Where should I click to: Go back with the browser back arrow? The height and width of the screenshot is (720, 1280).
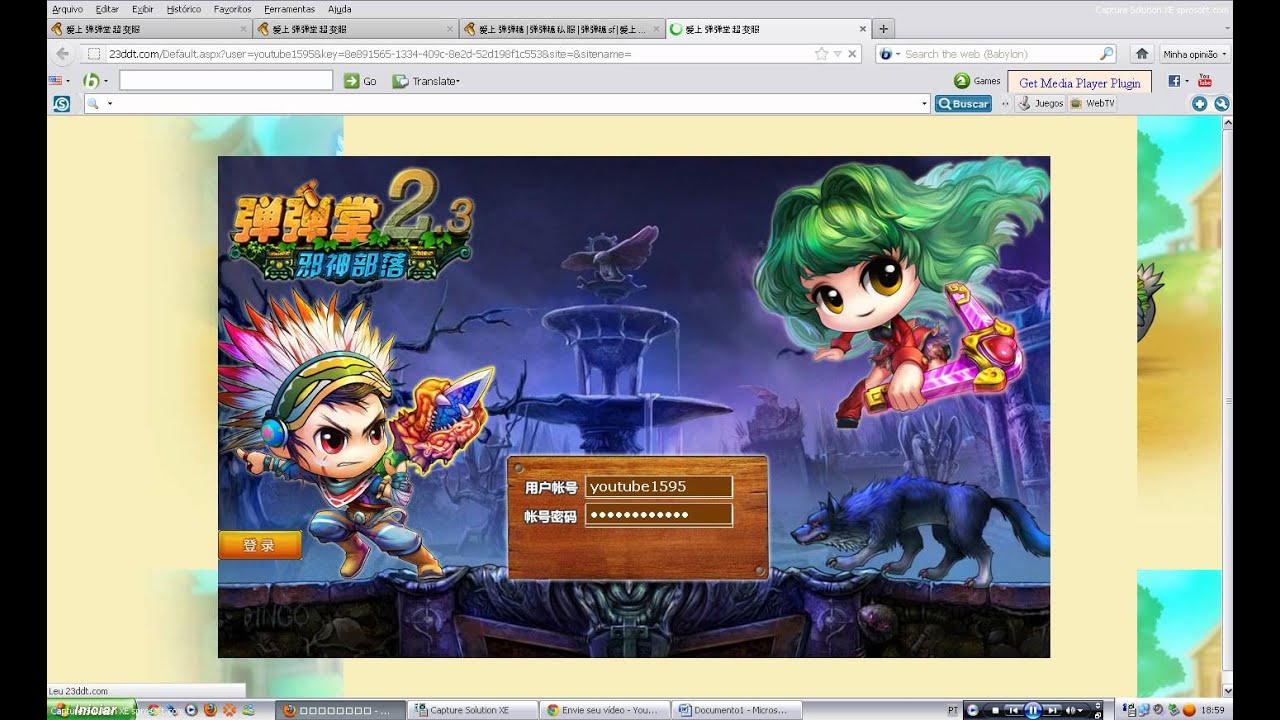tap(62, 54)
